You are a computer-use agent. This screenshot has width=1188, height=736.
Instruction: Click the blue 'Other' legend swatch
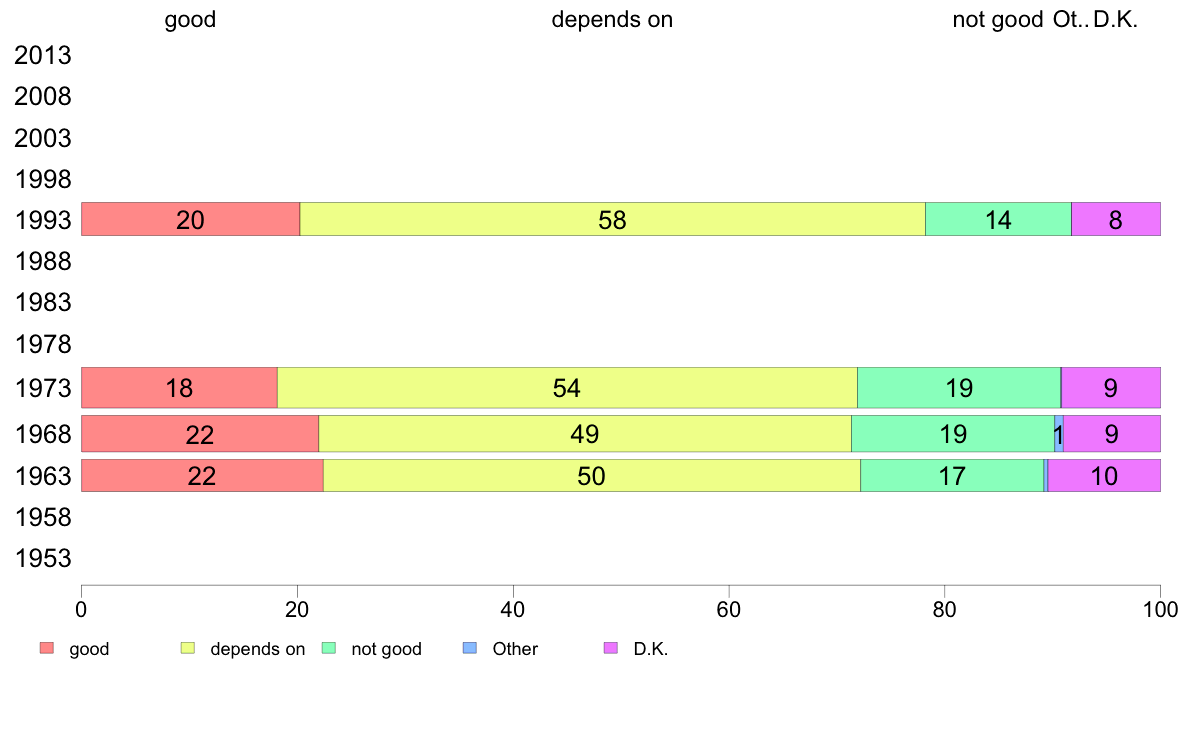coord(470,648)
